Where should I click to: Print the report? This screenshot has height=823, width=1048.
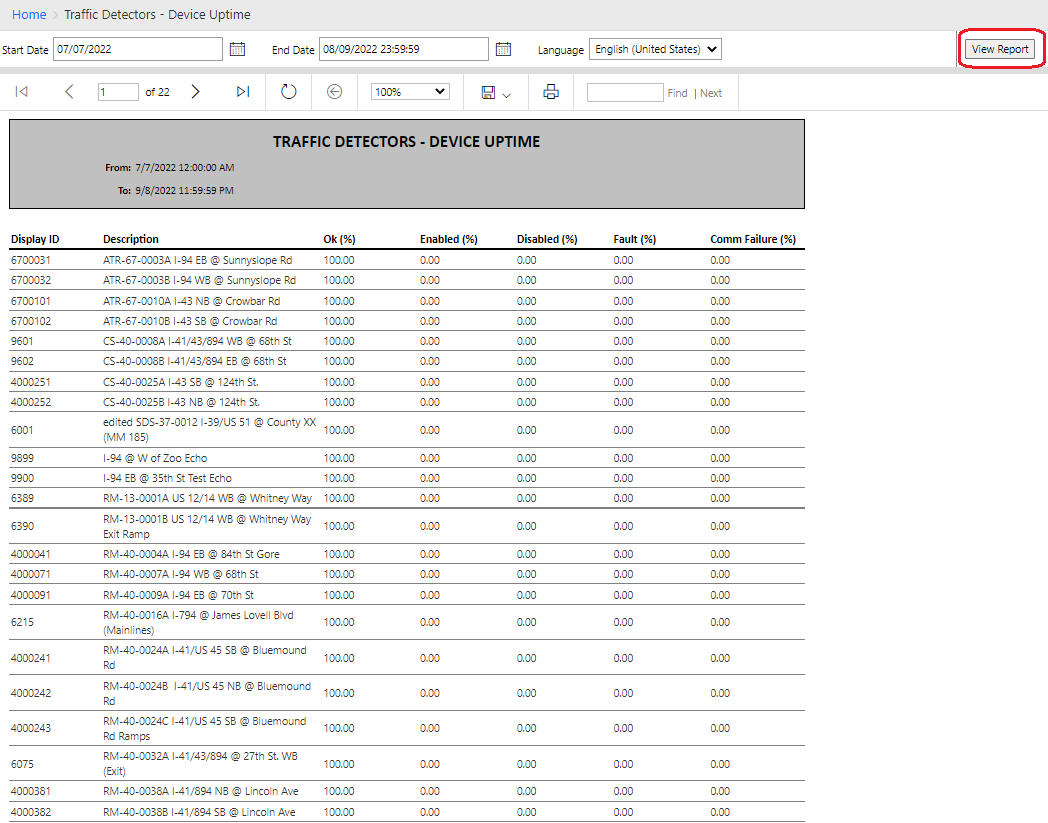point(551,92)
